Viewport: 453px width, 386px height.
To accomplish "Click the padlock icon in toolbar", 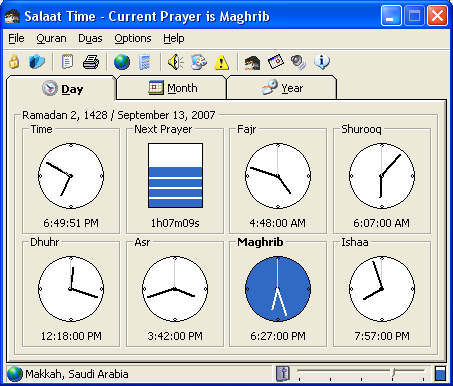I will (x=14, y=62).
